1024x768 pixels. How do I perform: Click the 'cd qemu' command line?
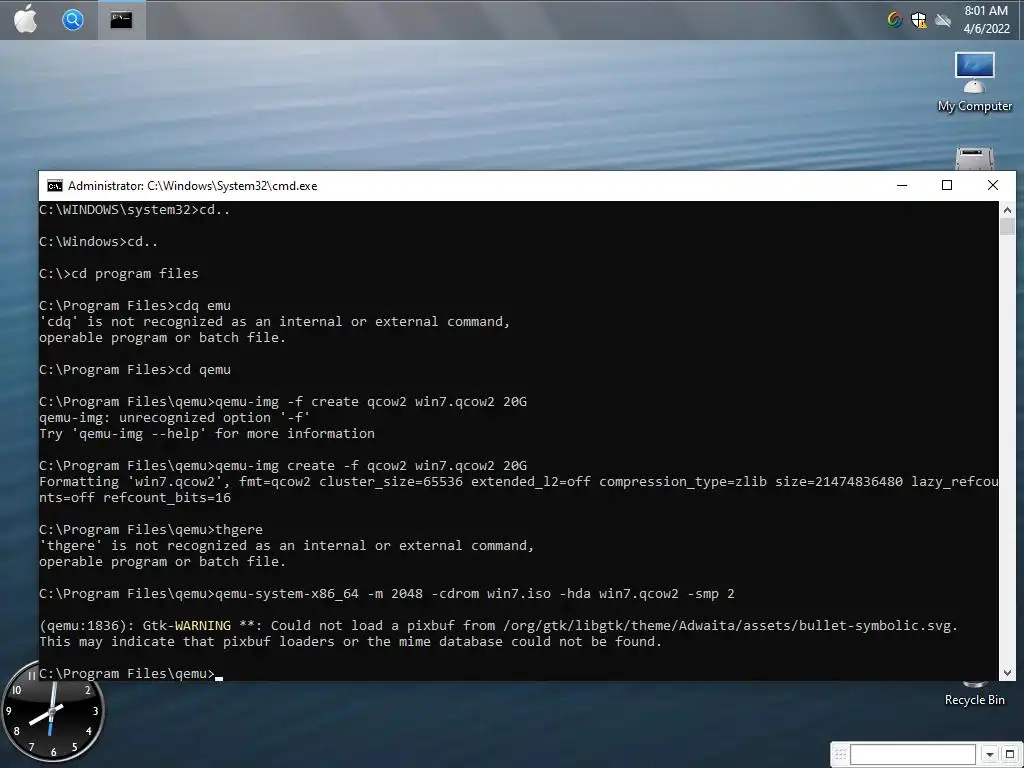tap(135, 370)
